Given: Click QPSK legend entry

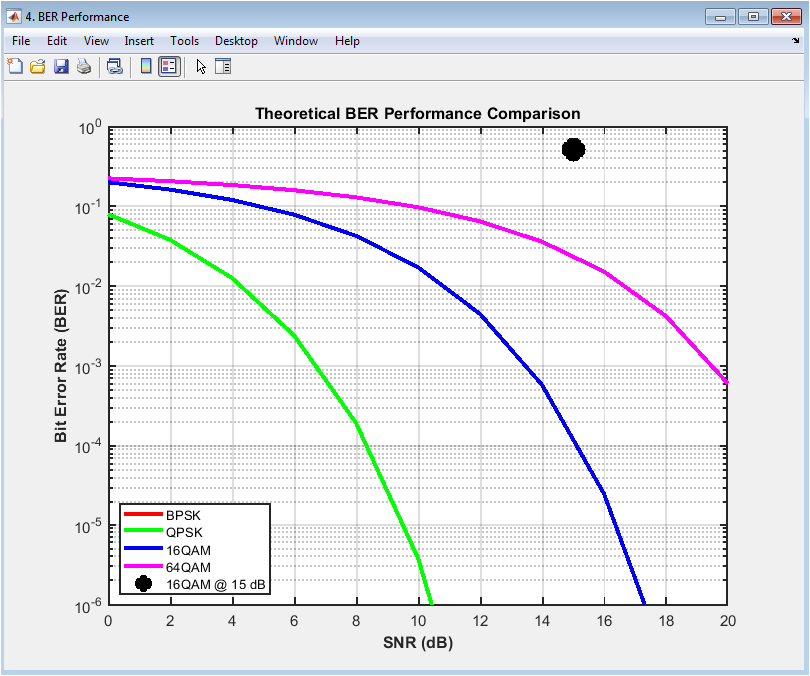Looking at the screenshot, I should pyautogui.click(x=184, y=532).
